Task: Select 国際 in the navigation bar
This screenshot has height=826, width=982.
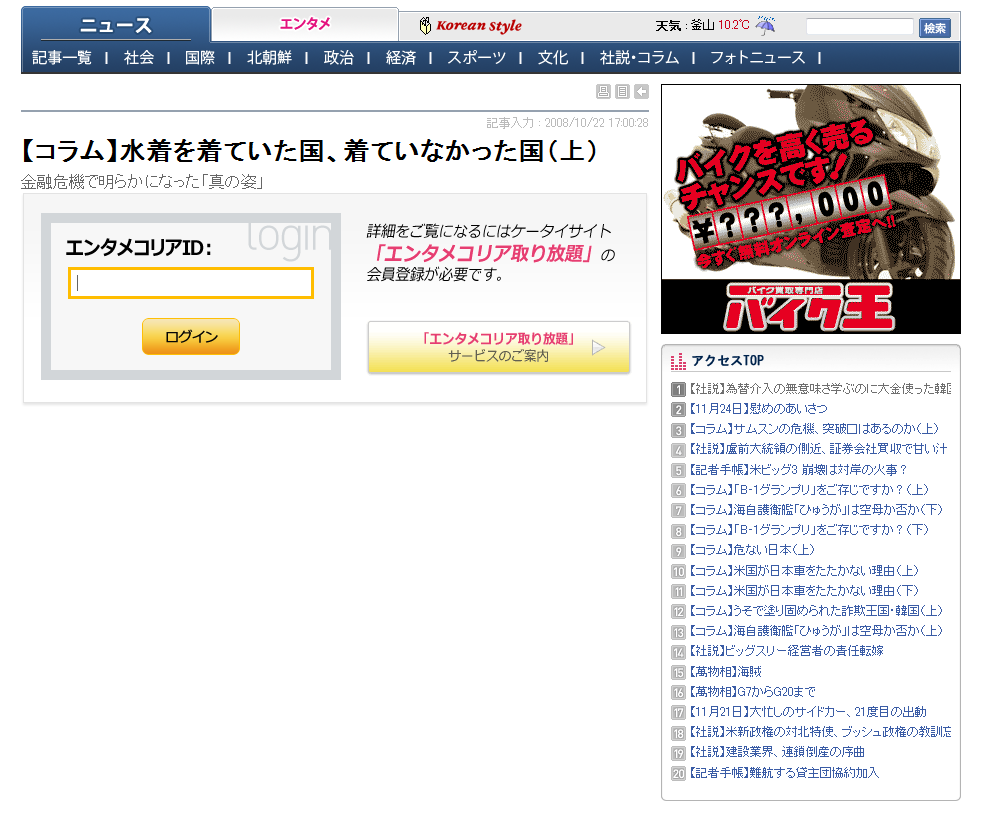Action: click(x=200, y=58)
